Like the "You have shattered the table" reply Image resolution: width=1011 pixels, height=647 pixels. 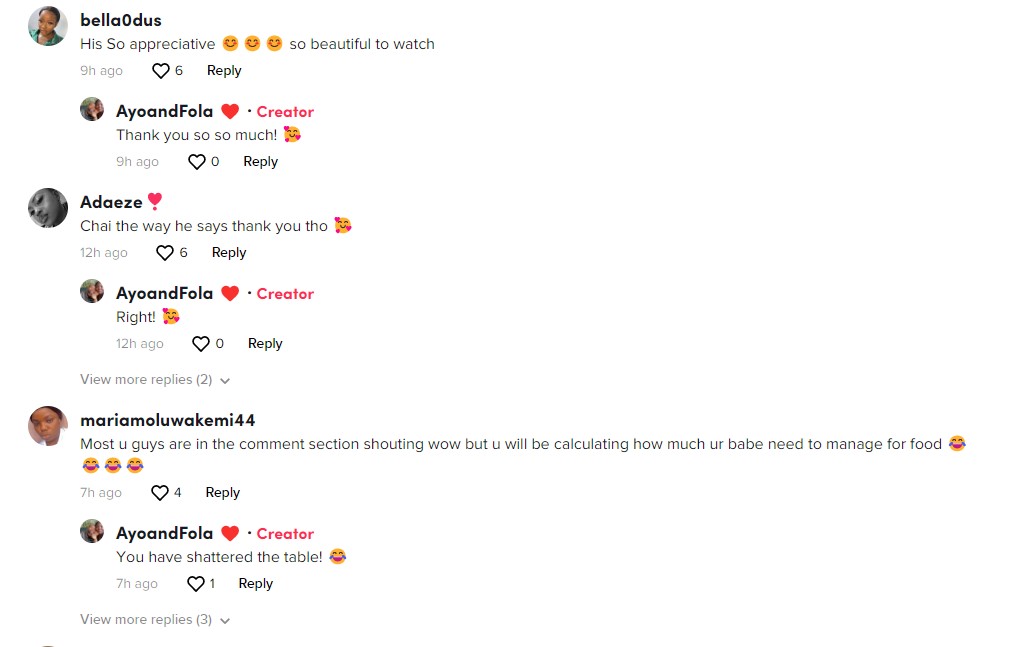[x=195, y=583]
